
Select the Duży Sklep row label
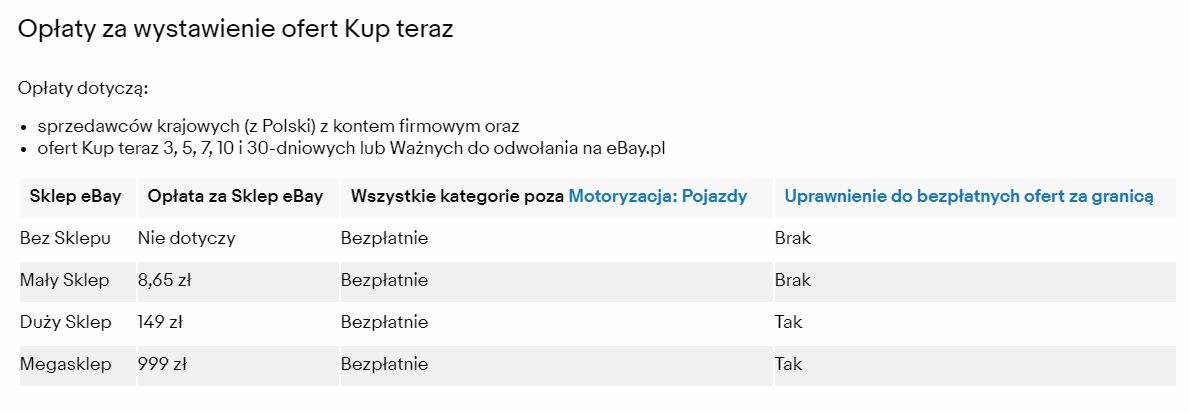pyautogui.click(x=64, y=323)
